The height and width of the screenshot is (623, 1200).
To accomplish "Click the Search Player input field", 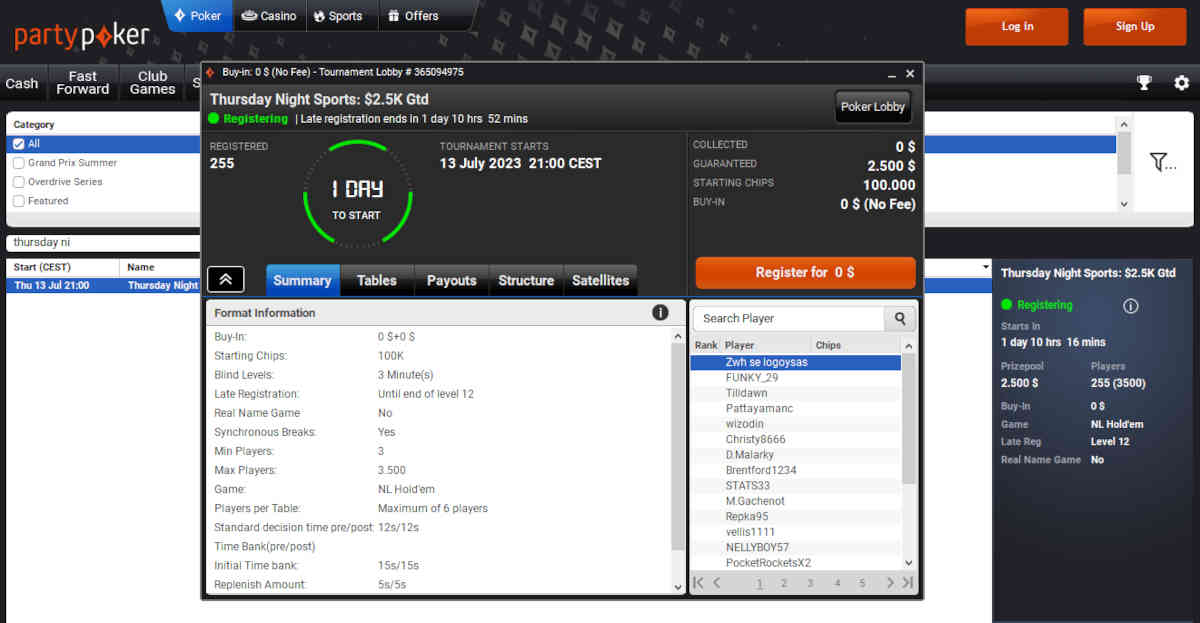I will tap(789, 318).
